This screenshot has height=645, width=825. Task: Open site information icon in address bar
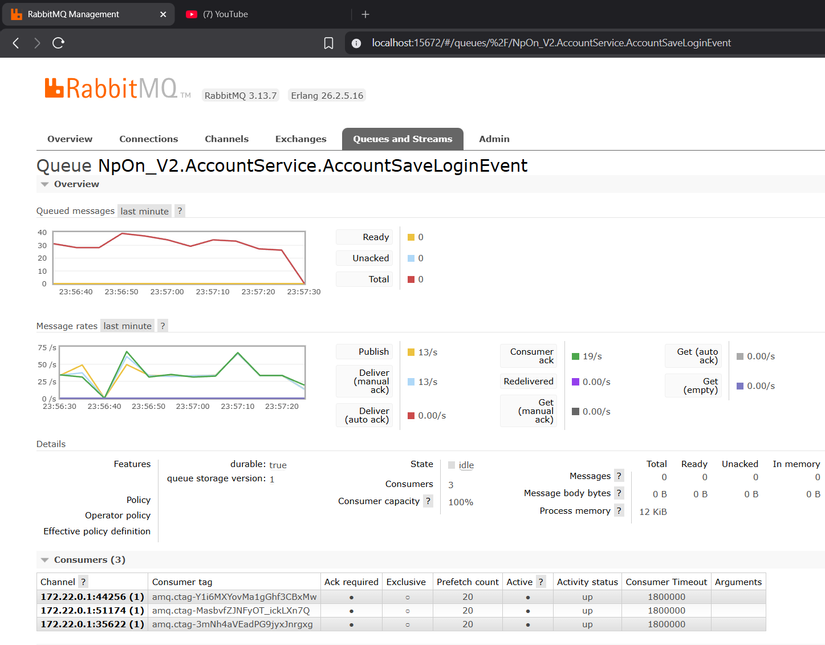pyautogui.click(x=357, y=43)
